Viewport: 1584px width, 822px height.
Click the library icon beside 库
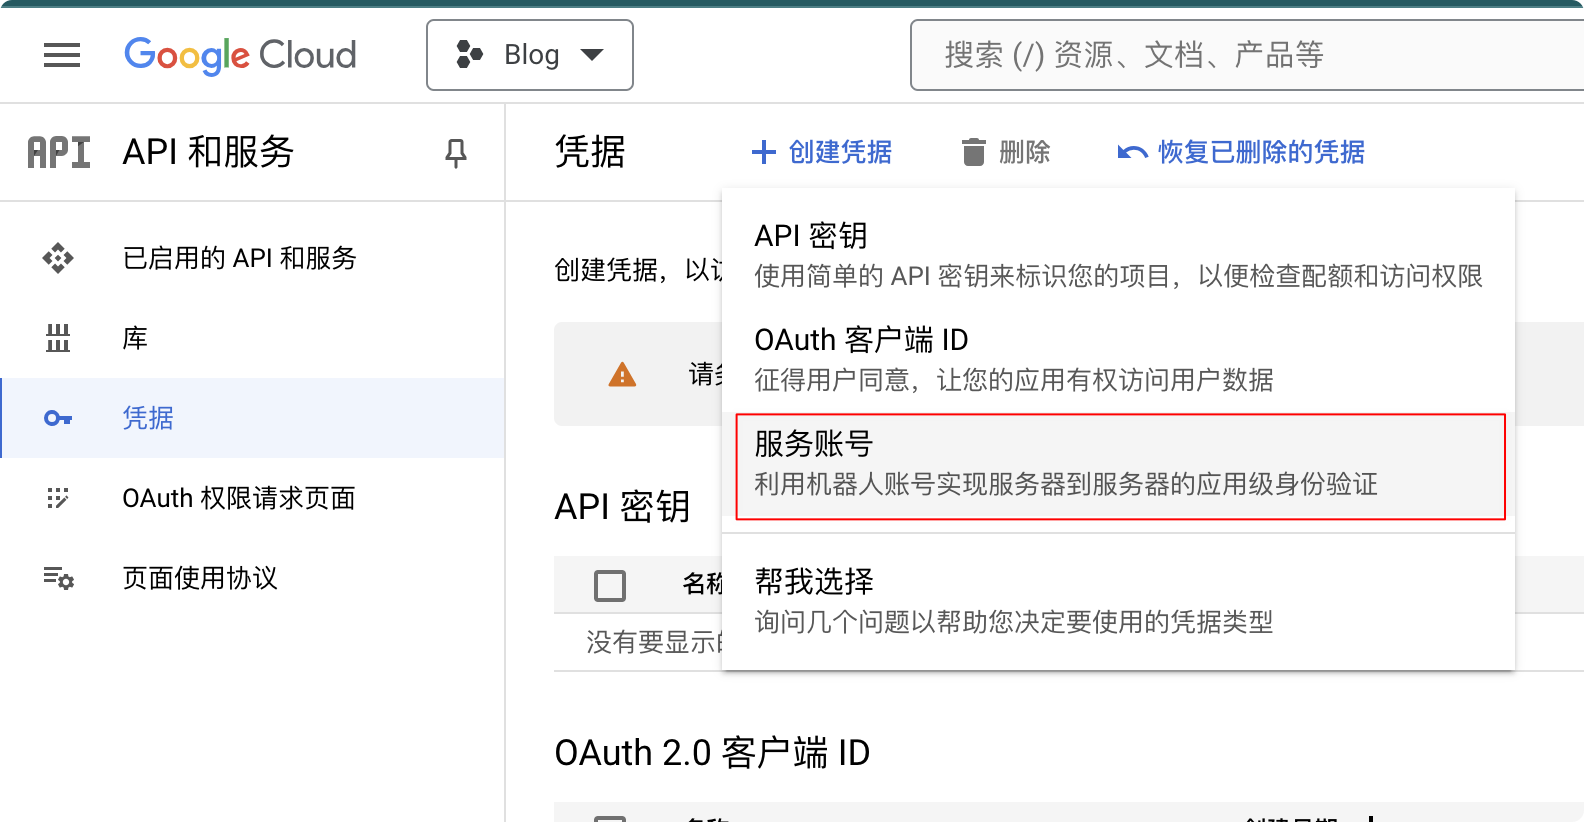click(58, 338)
